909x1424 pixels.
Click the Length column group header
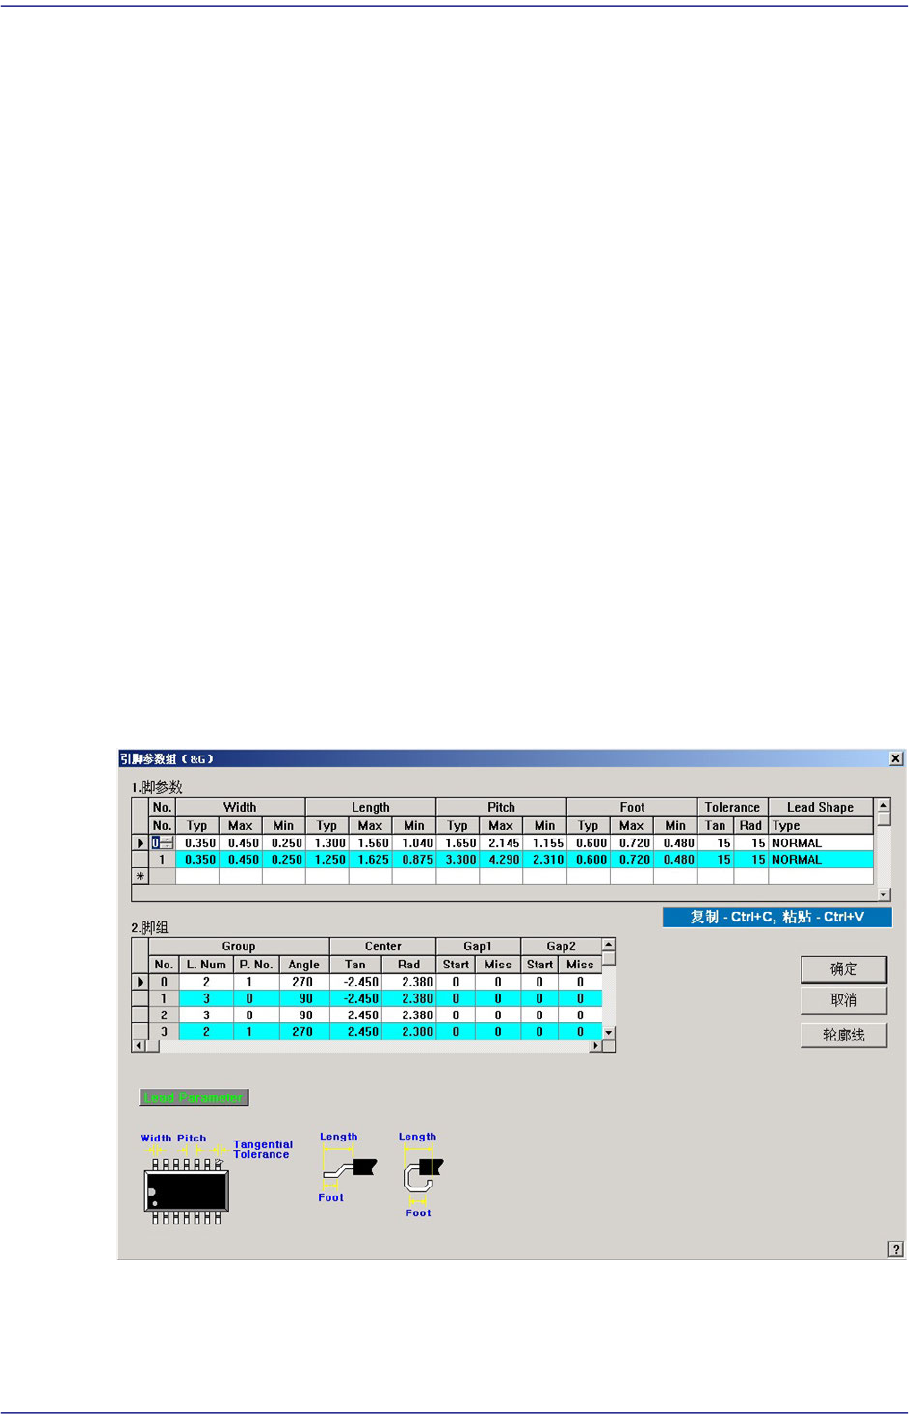point(370,807)
